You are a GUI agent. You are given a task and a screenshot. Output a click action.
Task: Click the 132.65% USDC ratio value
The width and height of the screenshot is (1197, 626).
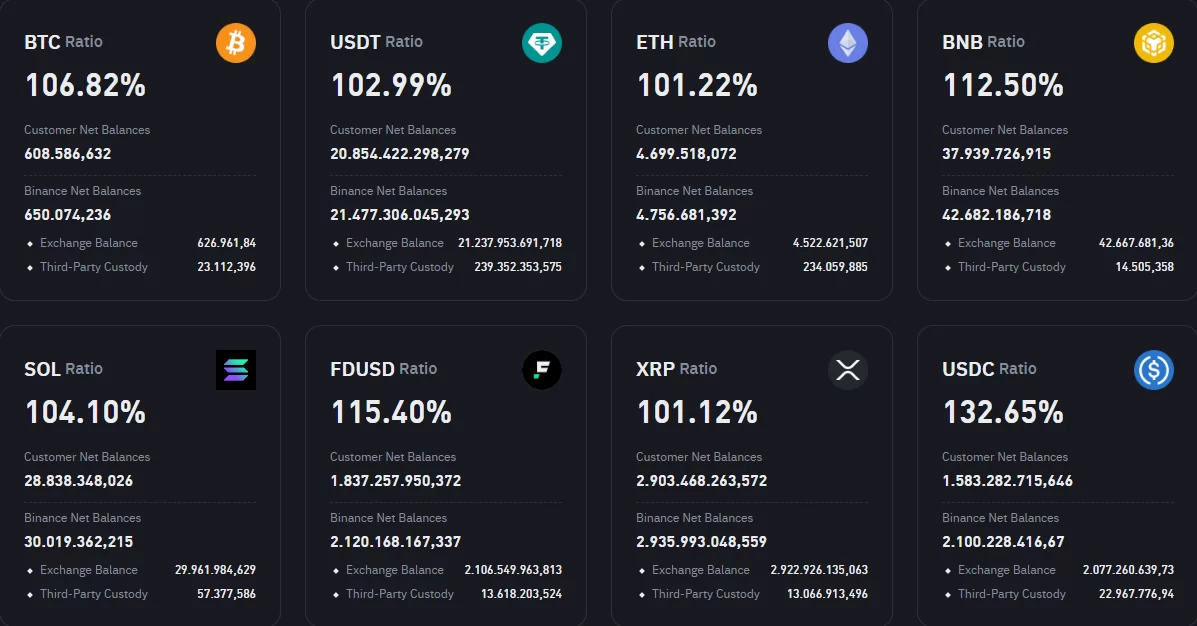click(1003, 412)
